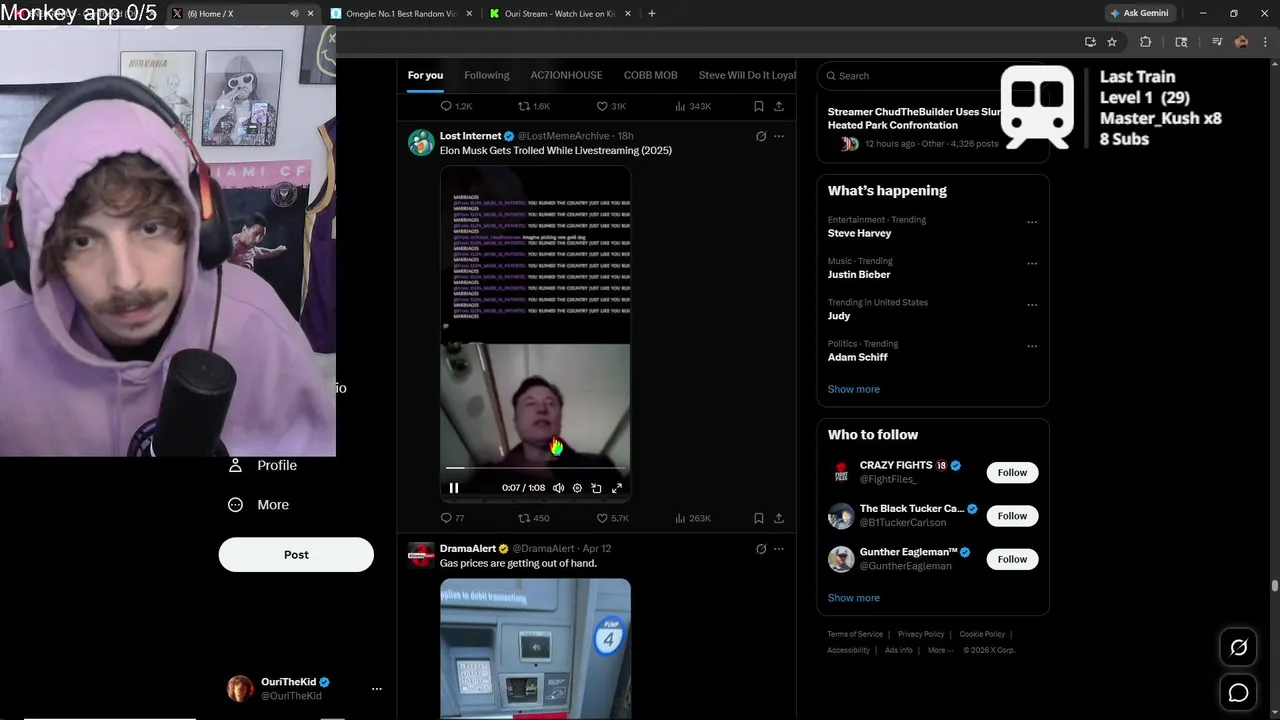Screen dimensions: 1280x720
Task: Open Privacy Policy link
Action: tap(921, 634)
